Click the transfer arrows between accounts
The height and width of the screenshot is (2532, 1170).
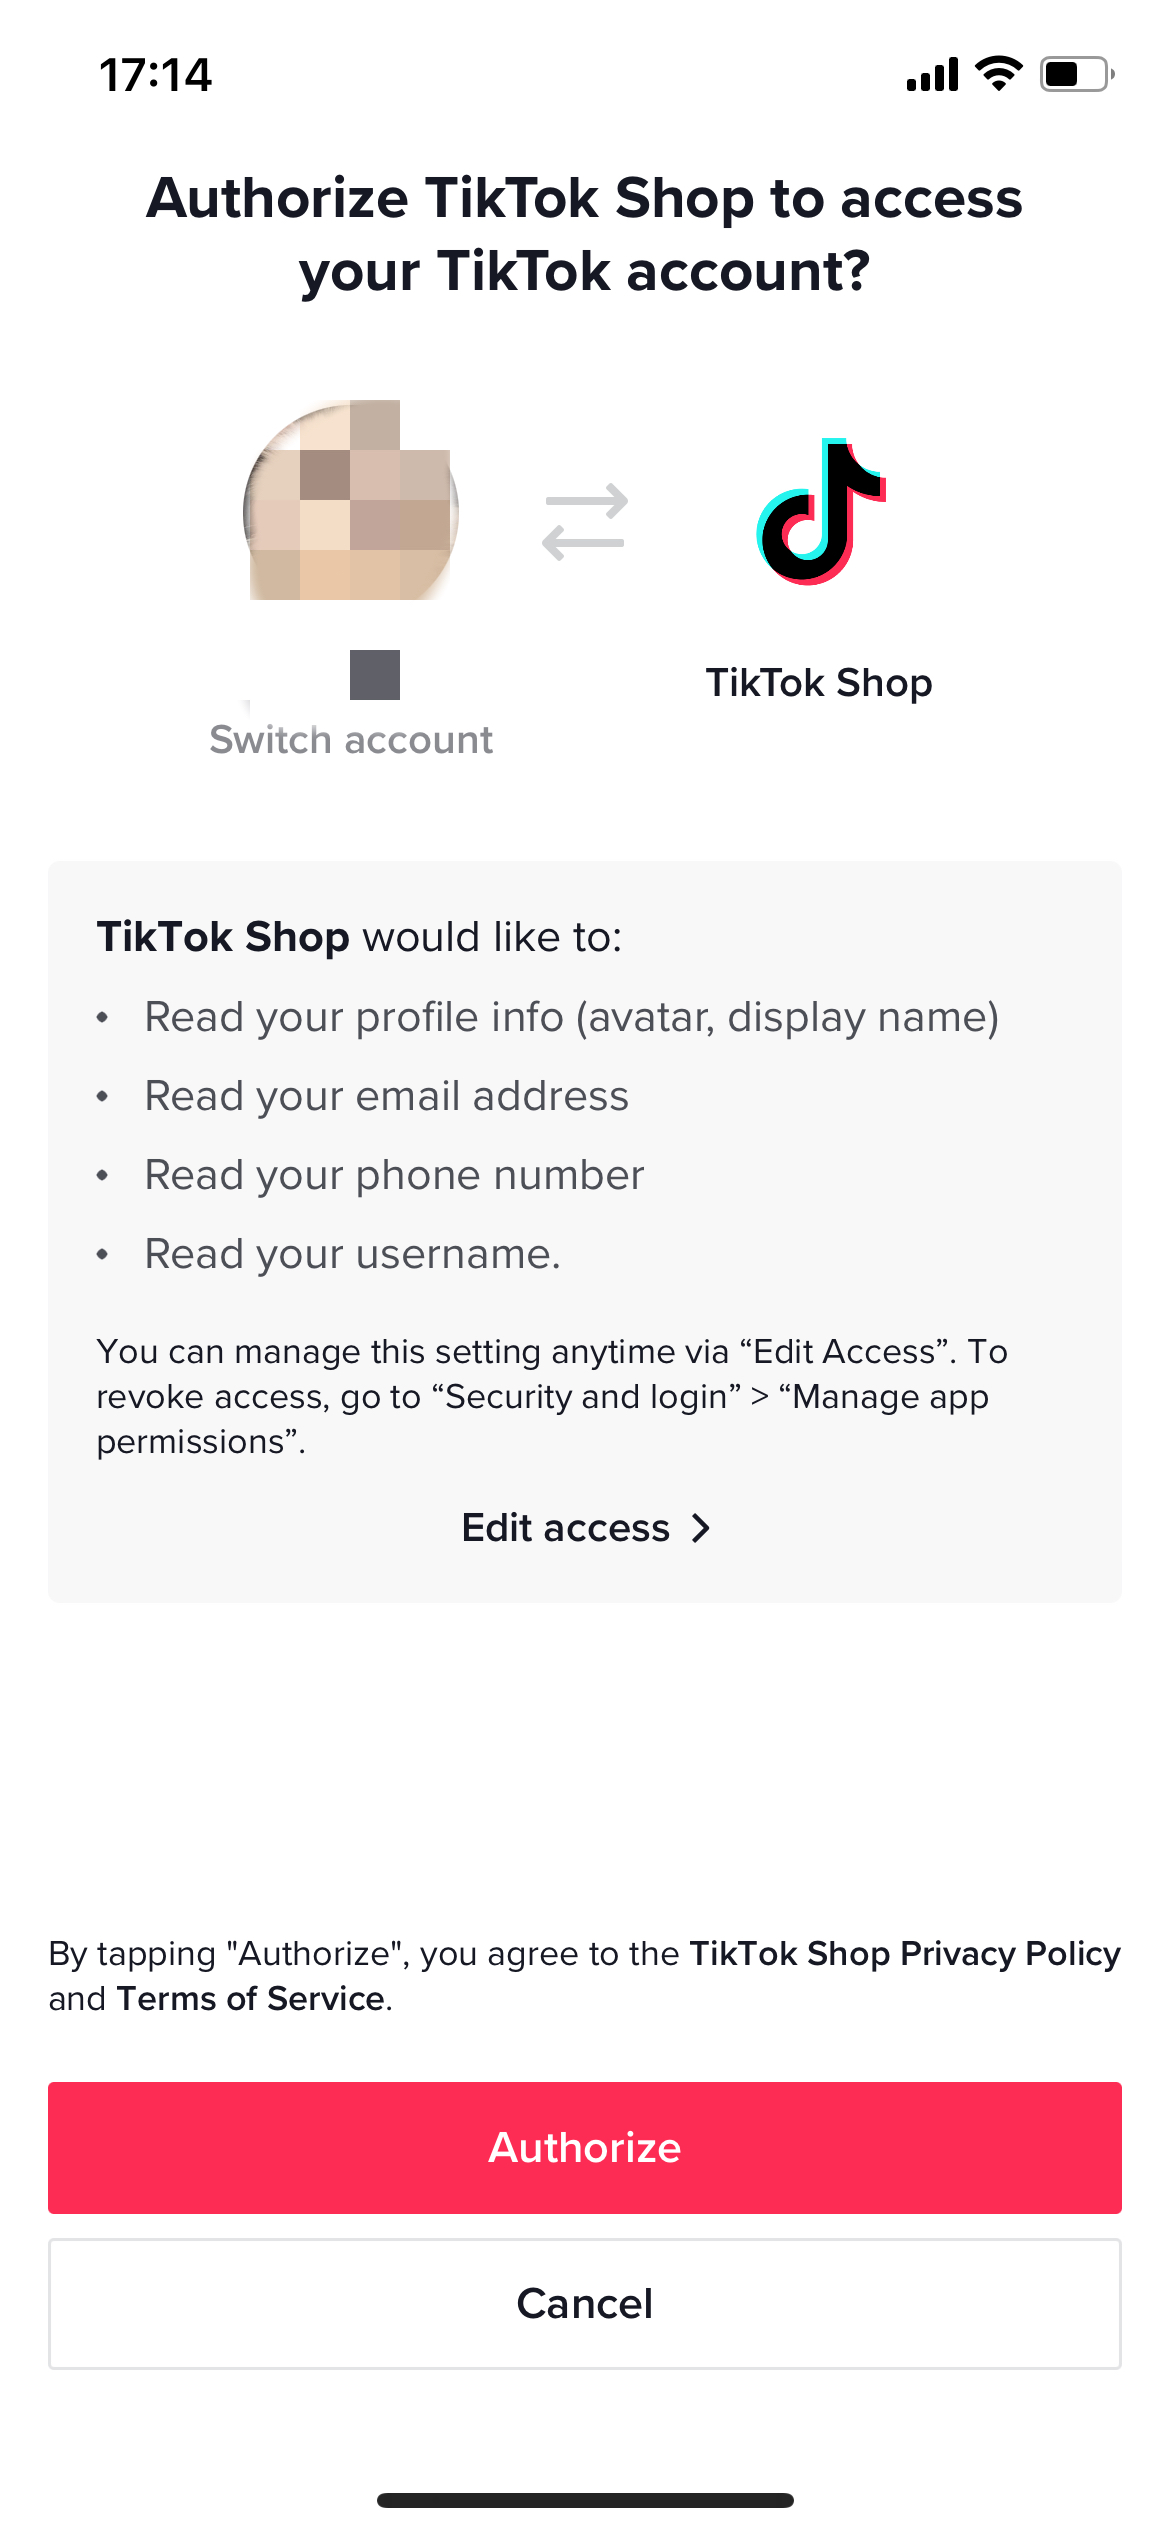(586, 517)
